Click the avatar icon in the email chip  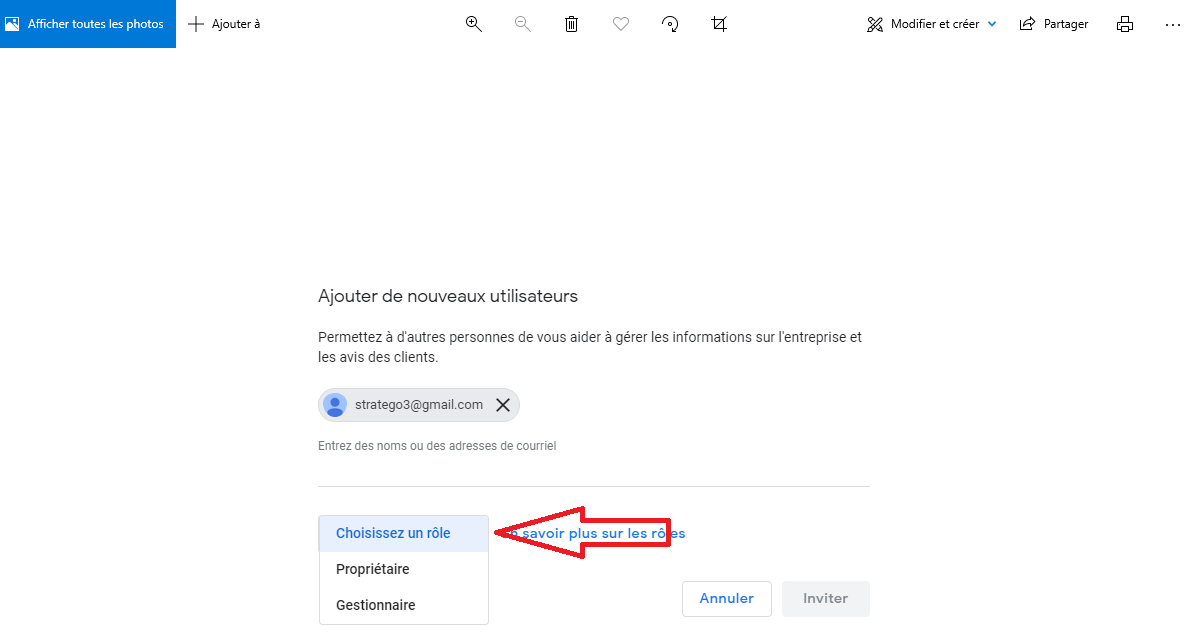[335, 405]
